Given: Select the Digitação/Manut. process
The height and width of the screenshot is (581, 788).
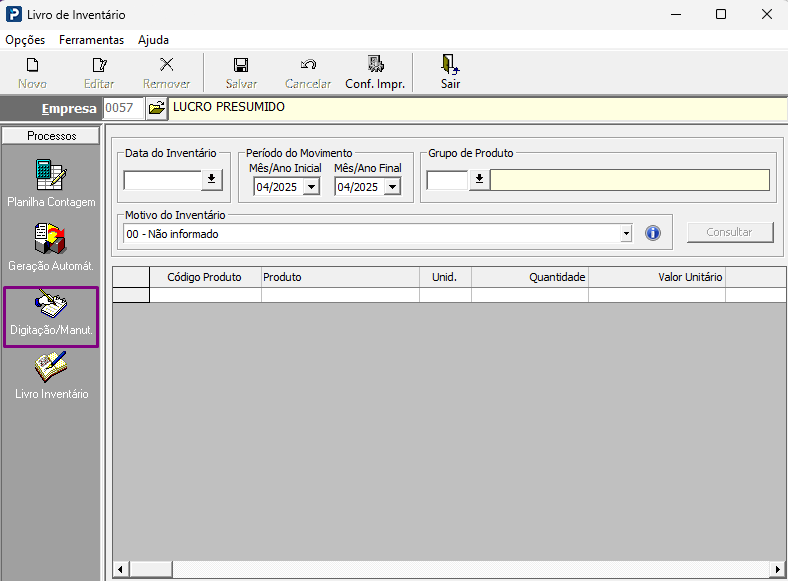Looking at the screenshot, I should [x=51, y=317].
